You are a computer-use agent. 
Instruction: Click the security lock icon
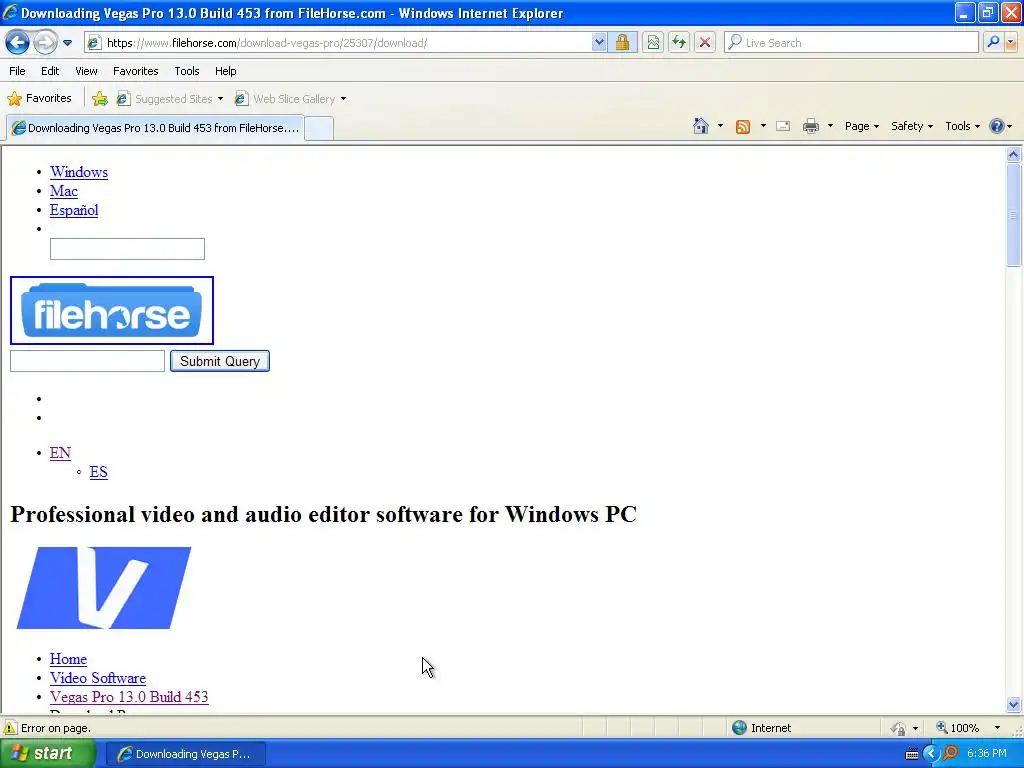pyautogui.click(x=622, y=43)
